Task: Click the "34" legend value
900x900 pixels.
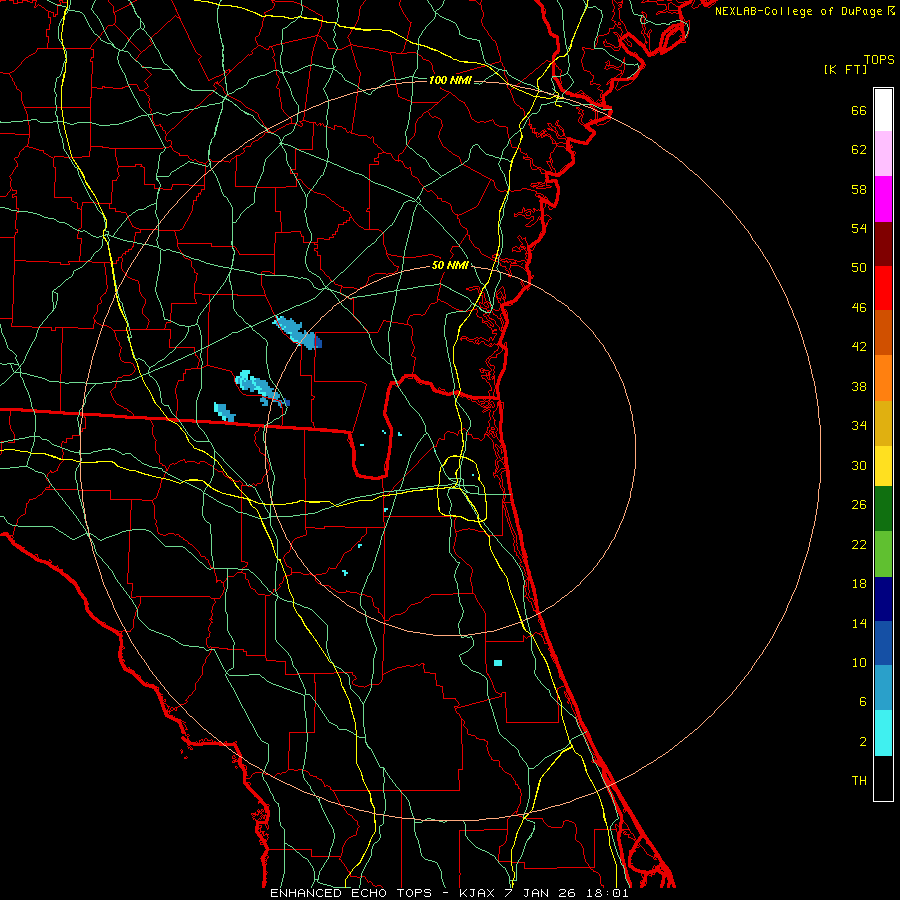Action: tap(859, 426)
